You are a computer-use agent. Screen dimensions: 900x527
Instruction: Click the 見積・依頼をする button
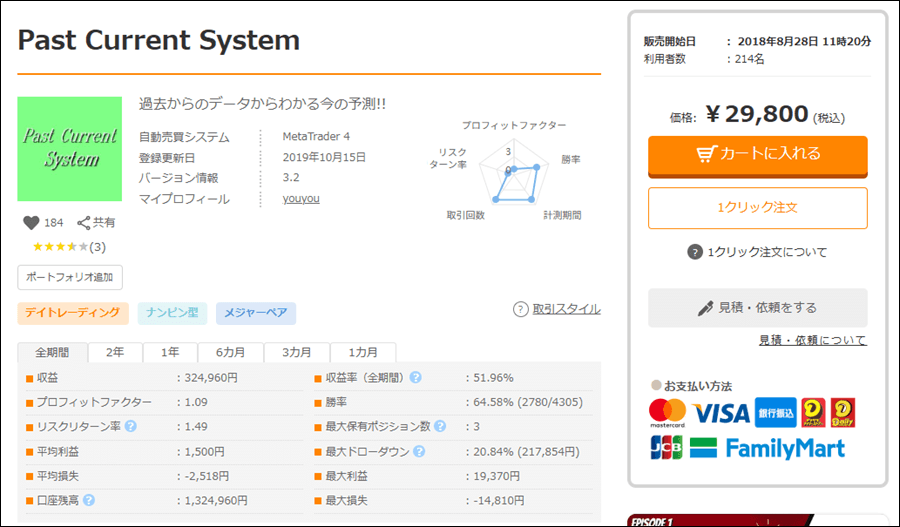(757, 308)
